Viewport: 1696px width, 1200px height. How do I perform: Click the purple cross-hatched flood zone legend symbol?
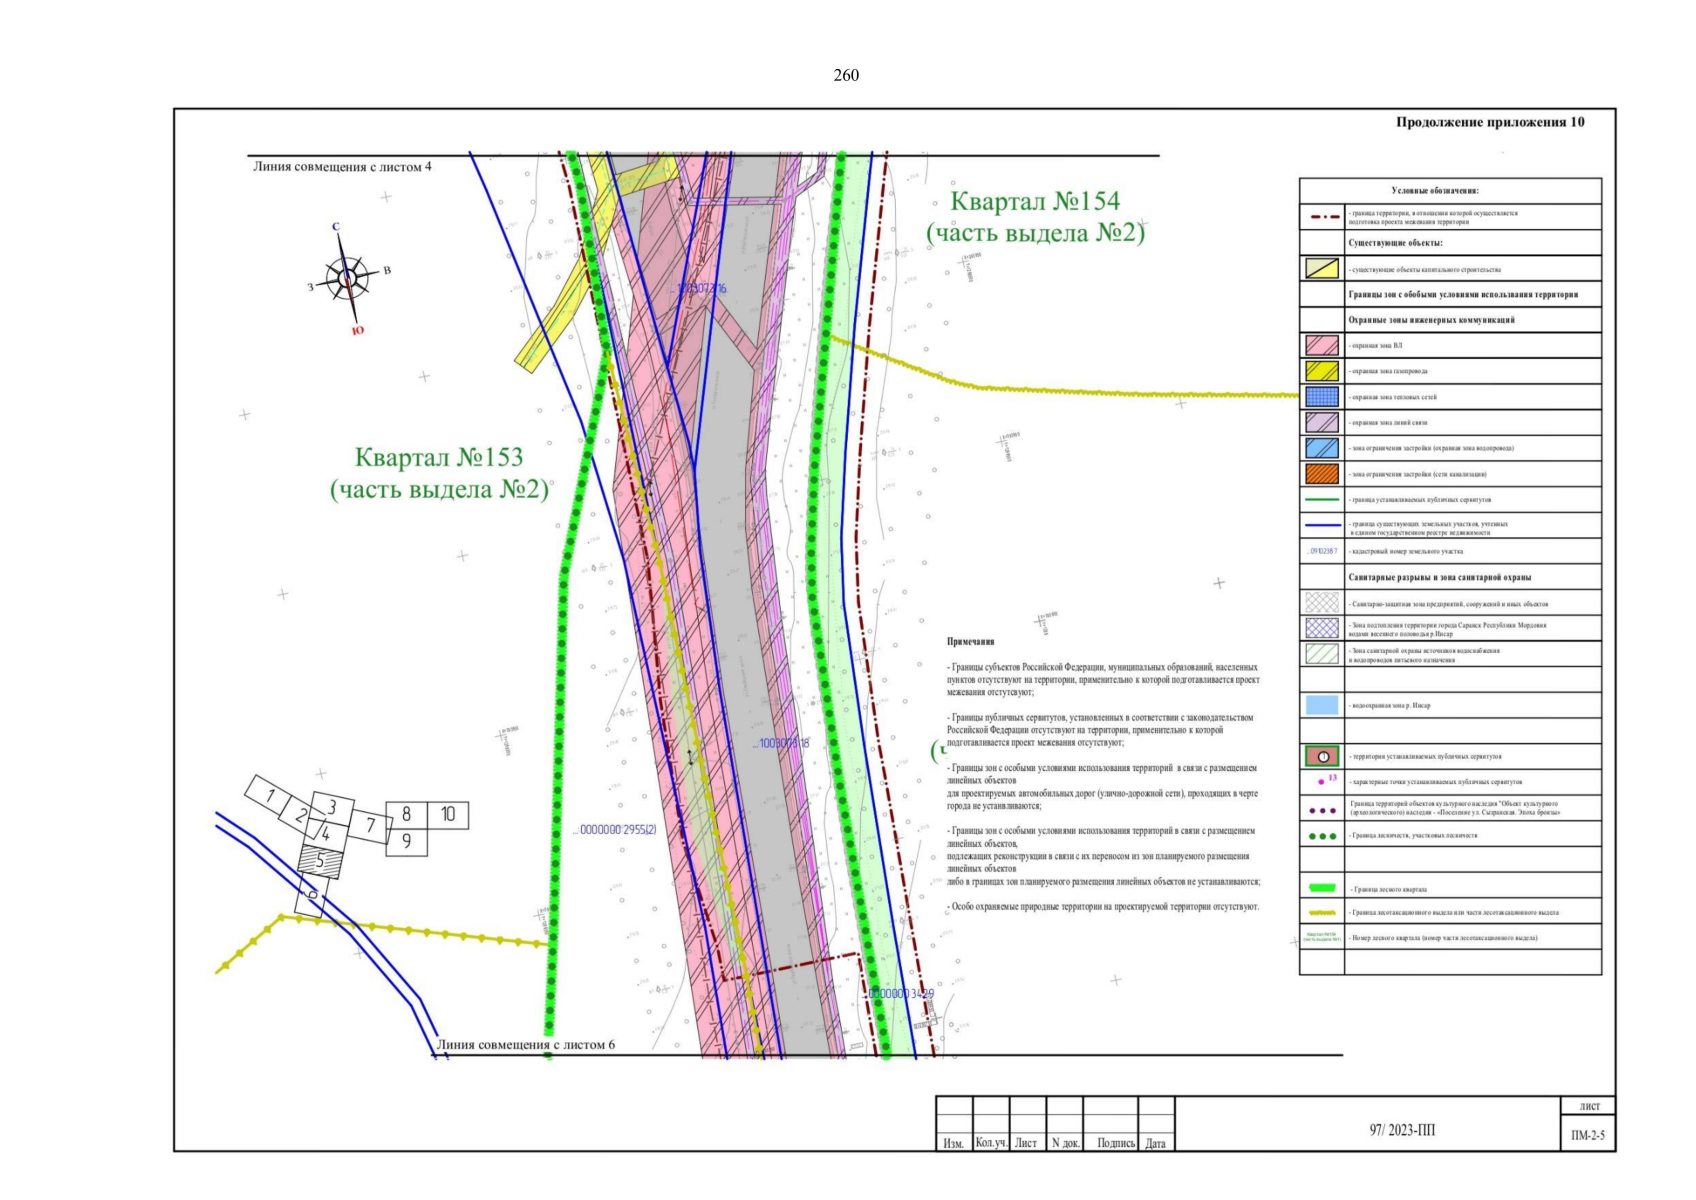click(x=1321, y=628)
